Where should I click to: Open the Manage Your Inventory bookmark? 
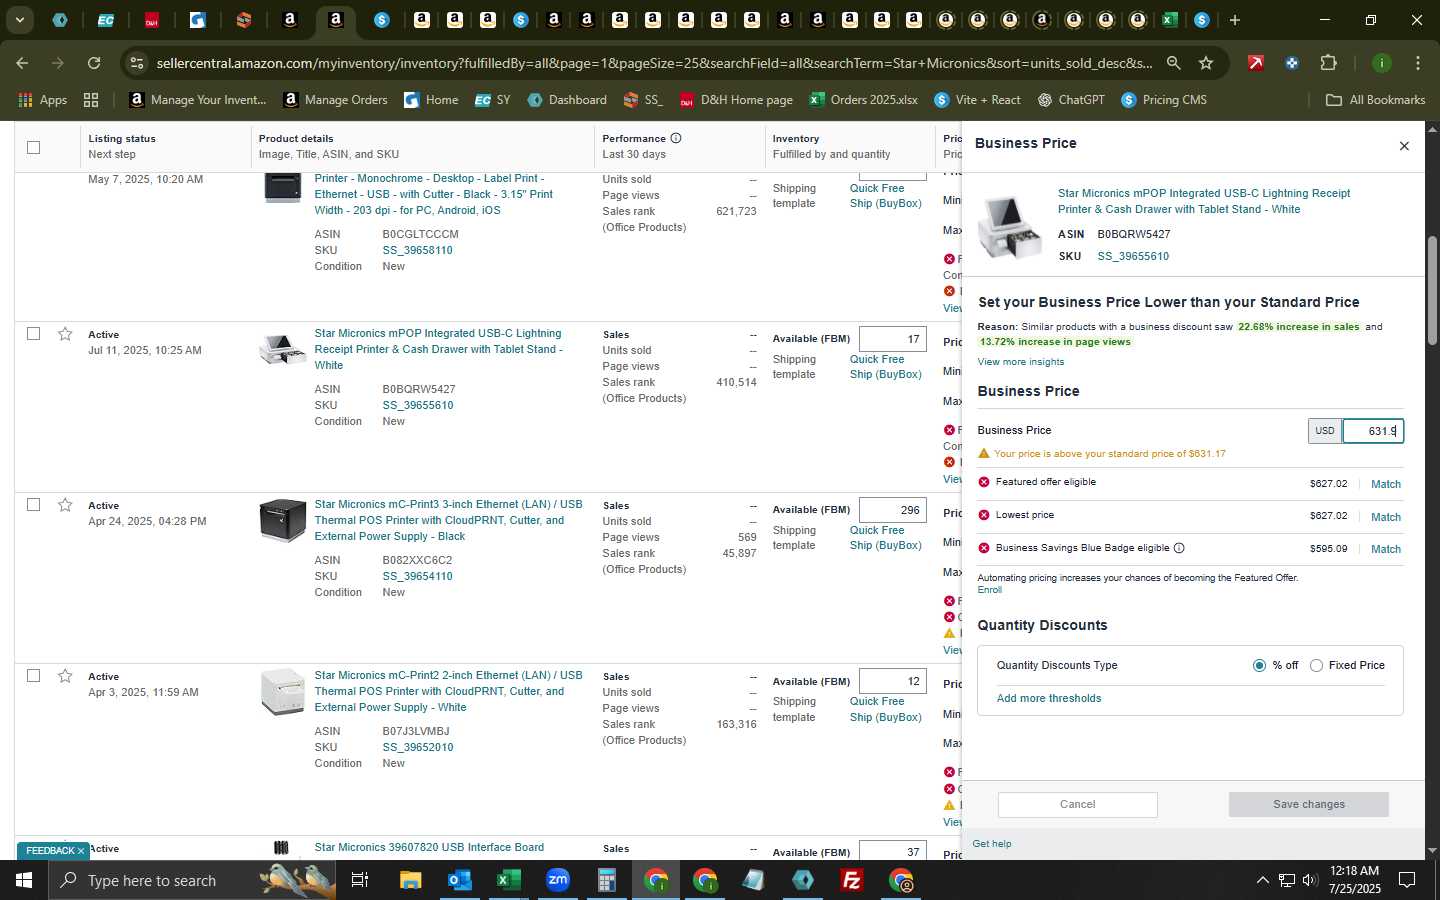[198, 100]
